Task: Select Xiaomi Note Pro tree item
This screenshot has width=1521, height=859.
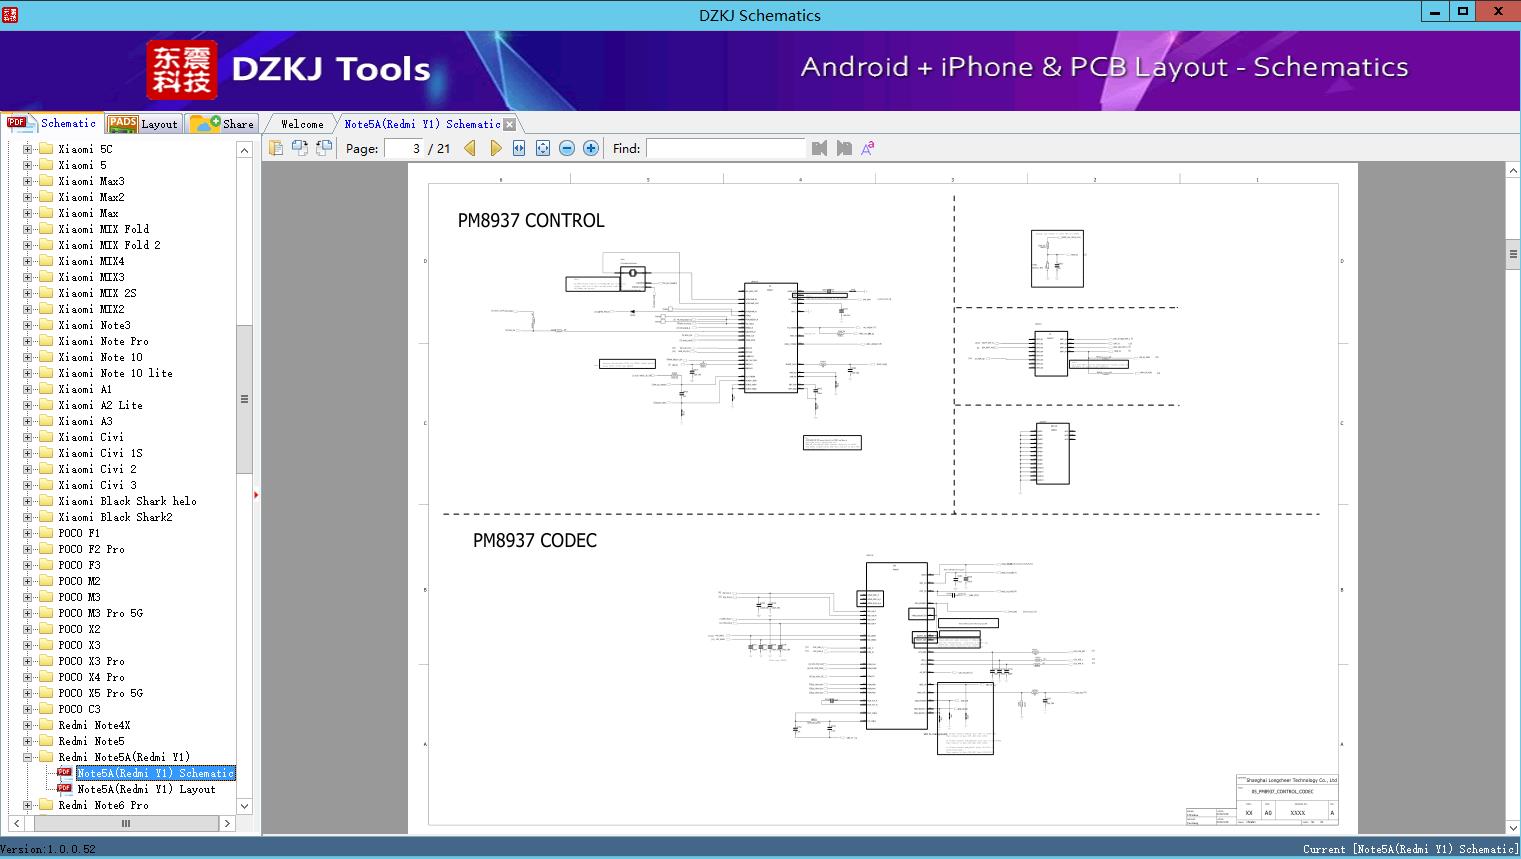Action: point(103,341)
